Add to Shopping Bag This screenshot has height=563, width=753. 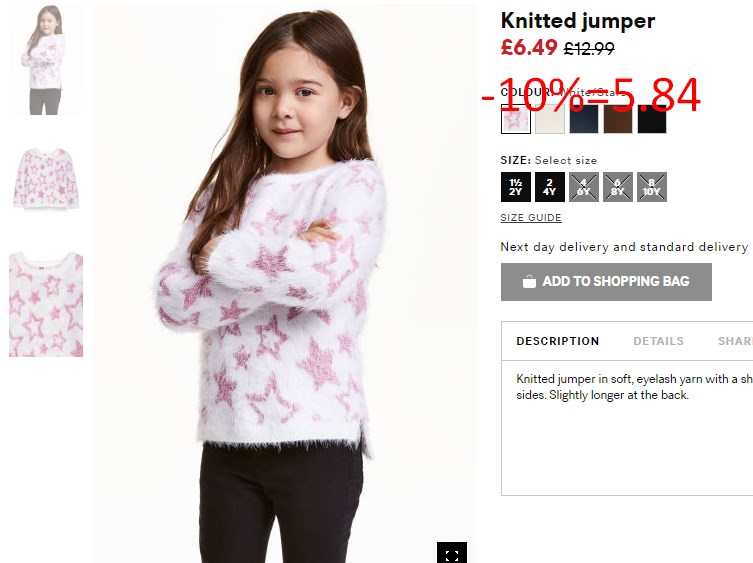(606, 282)
